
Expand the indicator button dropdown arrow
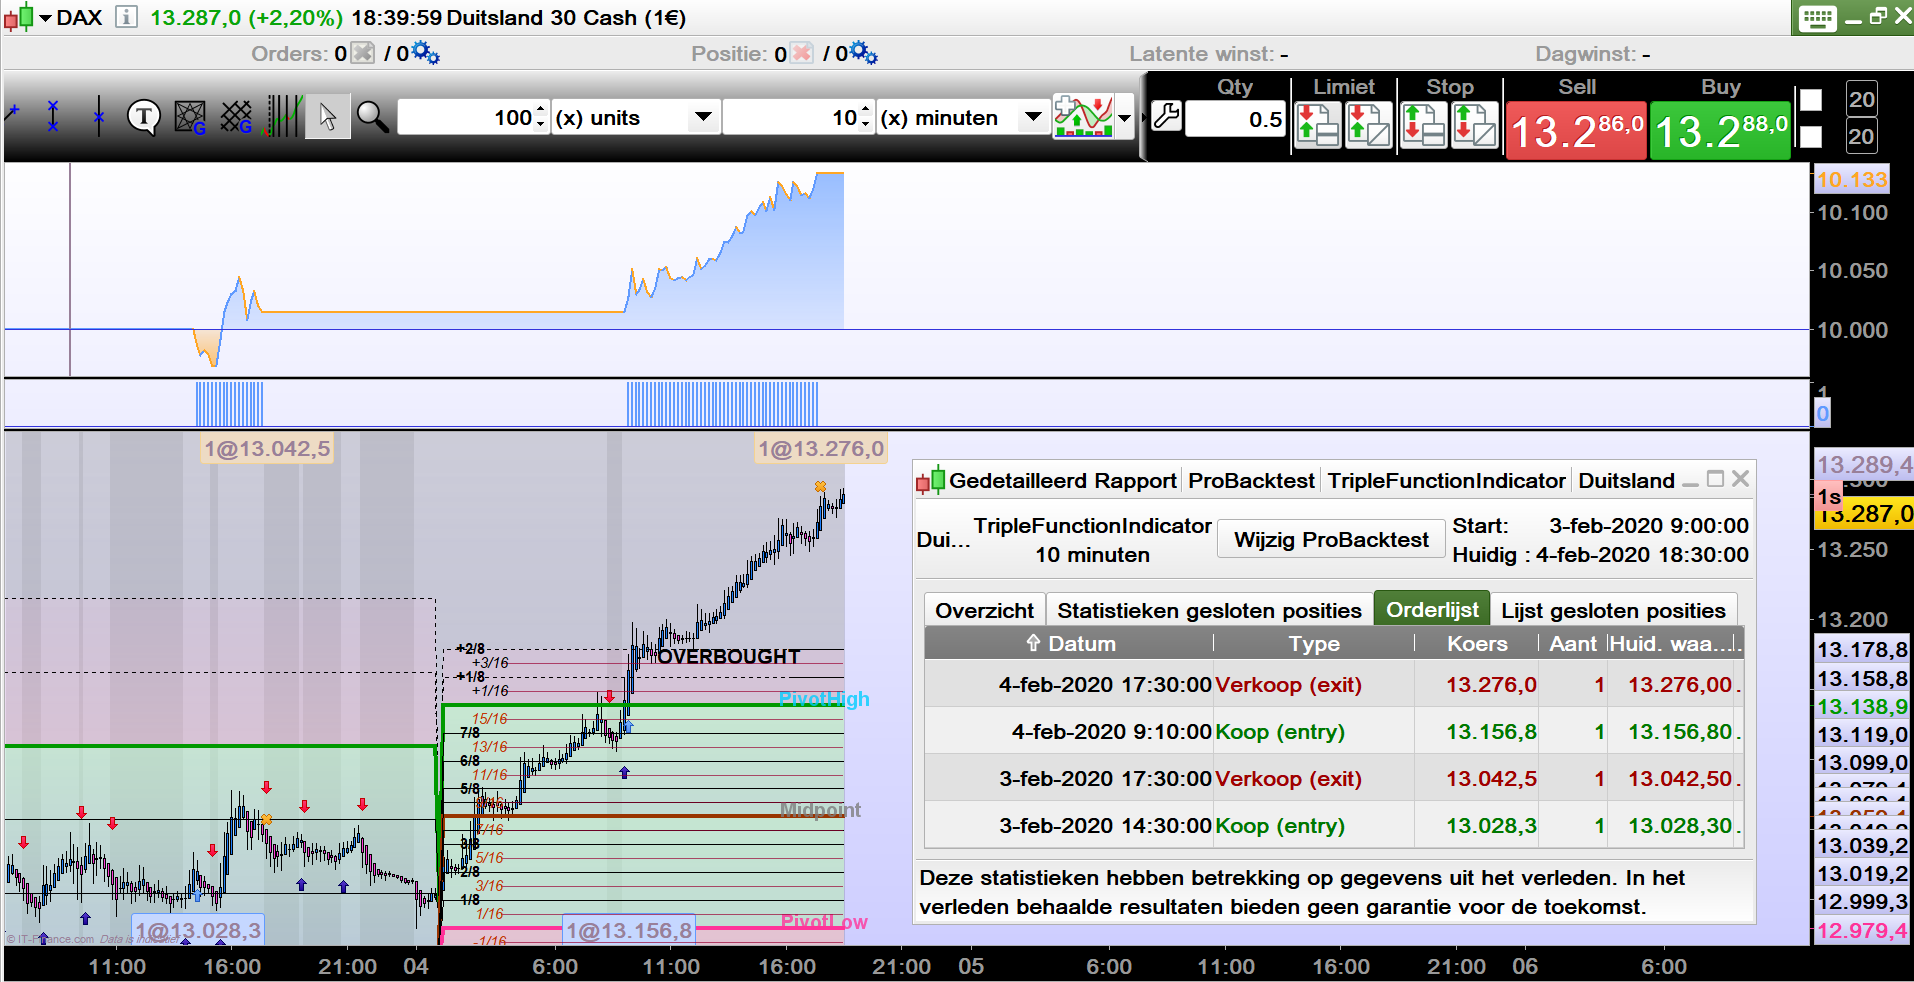(1124, 118)
